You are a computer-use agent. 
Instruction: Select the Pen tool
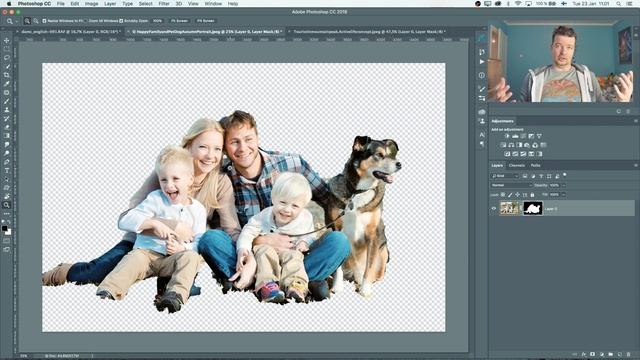pyautogui.click(x=7, y=162)
